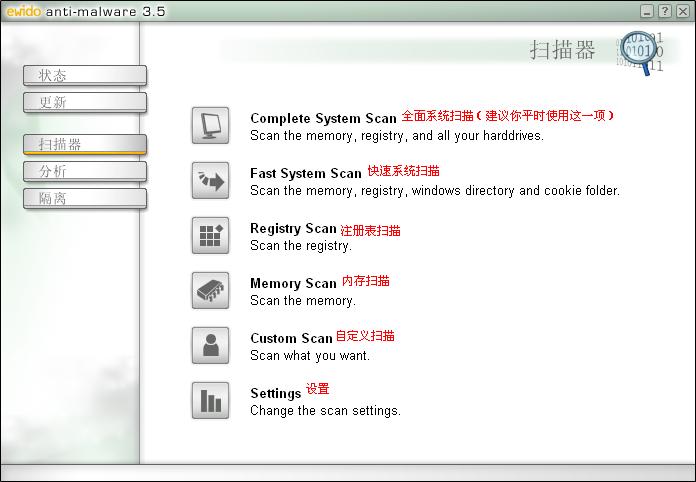Click the red 自定义扫描 annotation
Viewport: 696px width, 482px height.
pyautogui.click(x=365, y=336)
